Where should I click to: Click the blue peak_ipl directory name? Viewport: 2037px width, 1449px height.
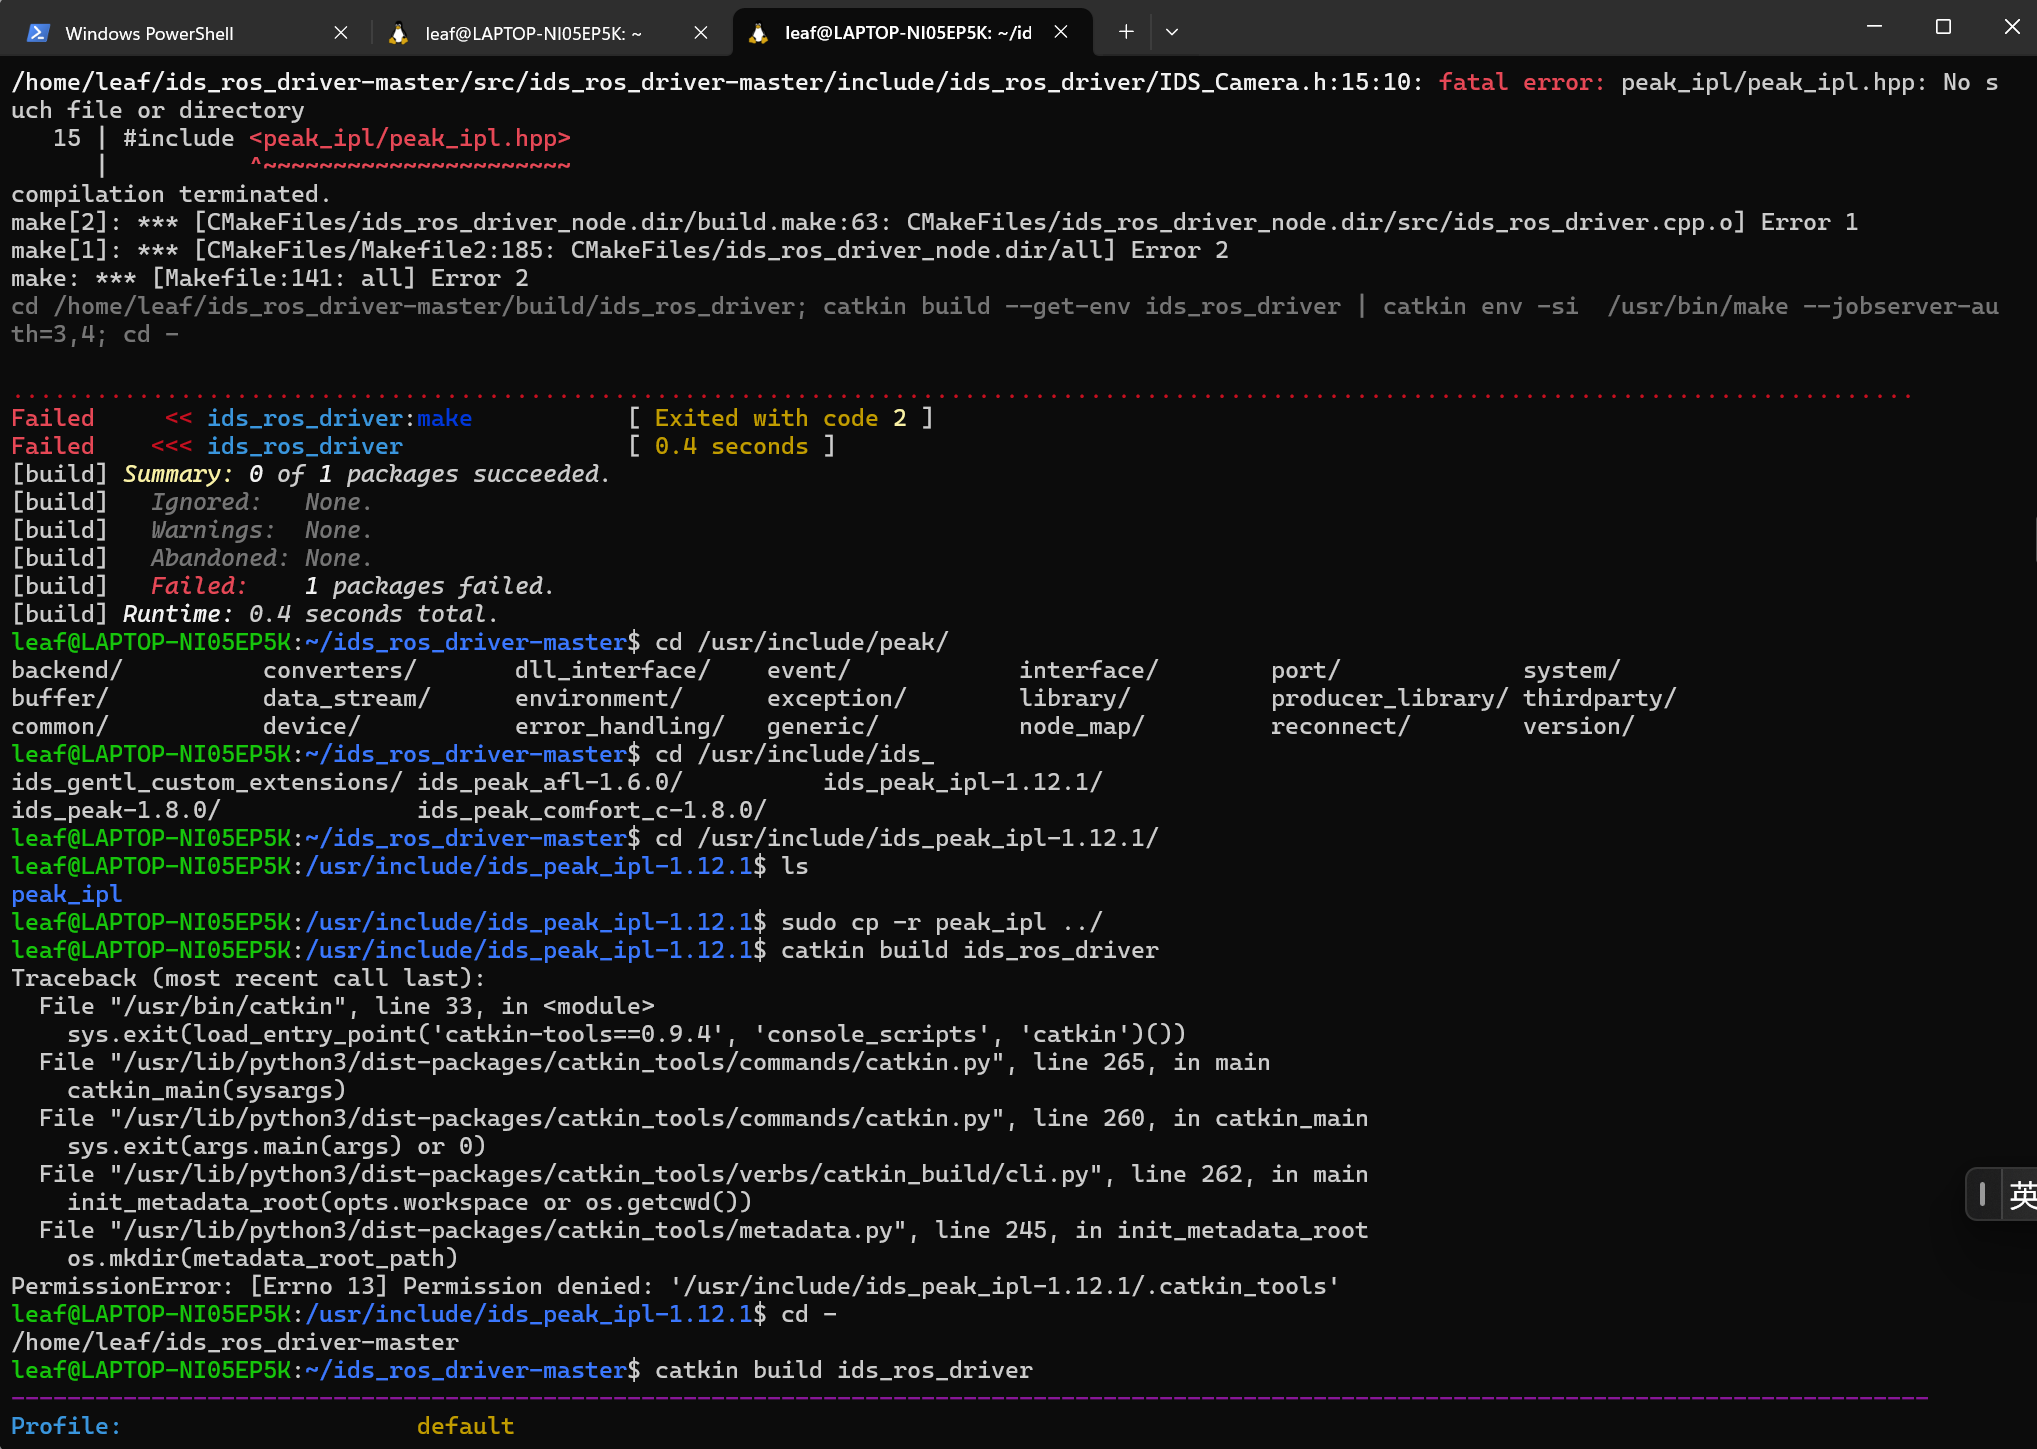tap(67, 894)
